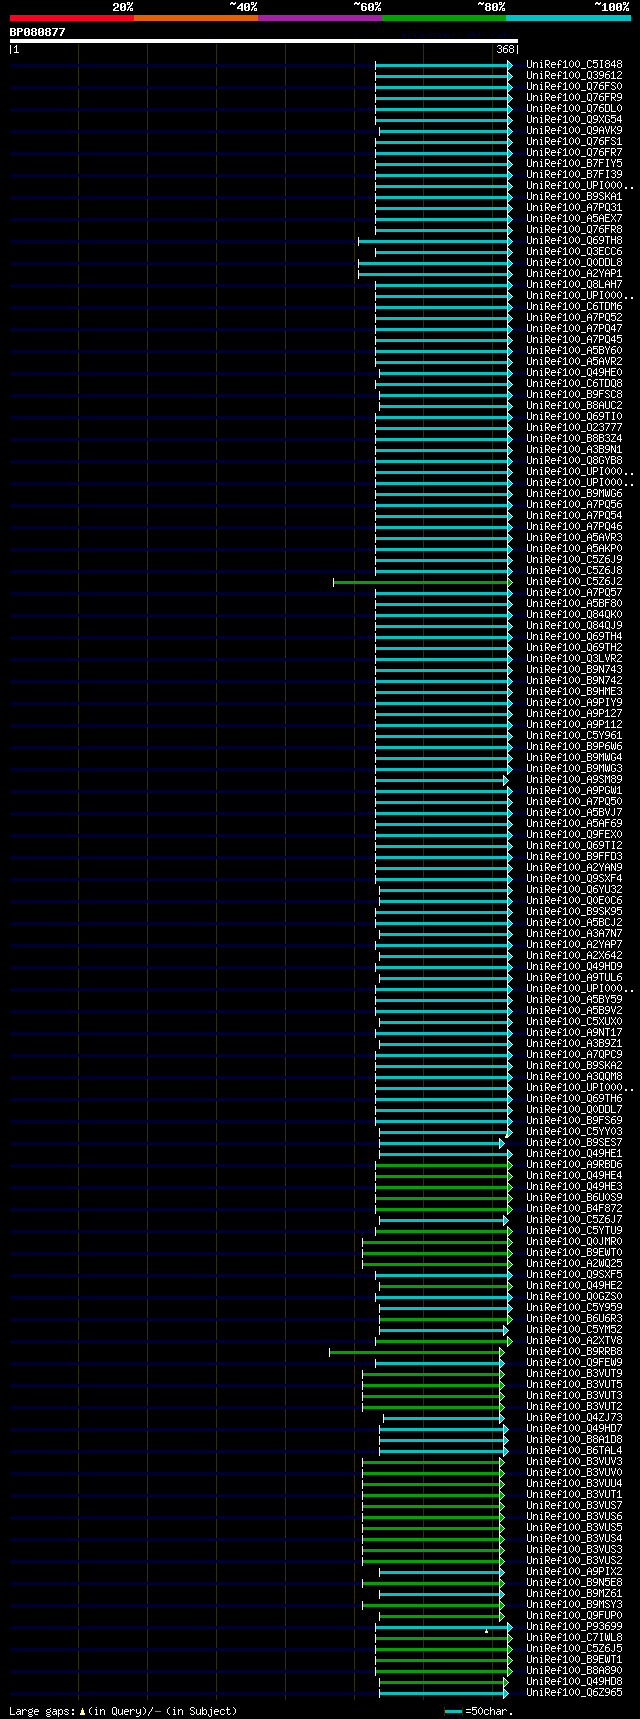Open hit UniRef100_O23777
Viewport: 640px width, 1719px height.
pyautogui.click(x=574, y=428)
